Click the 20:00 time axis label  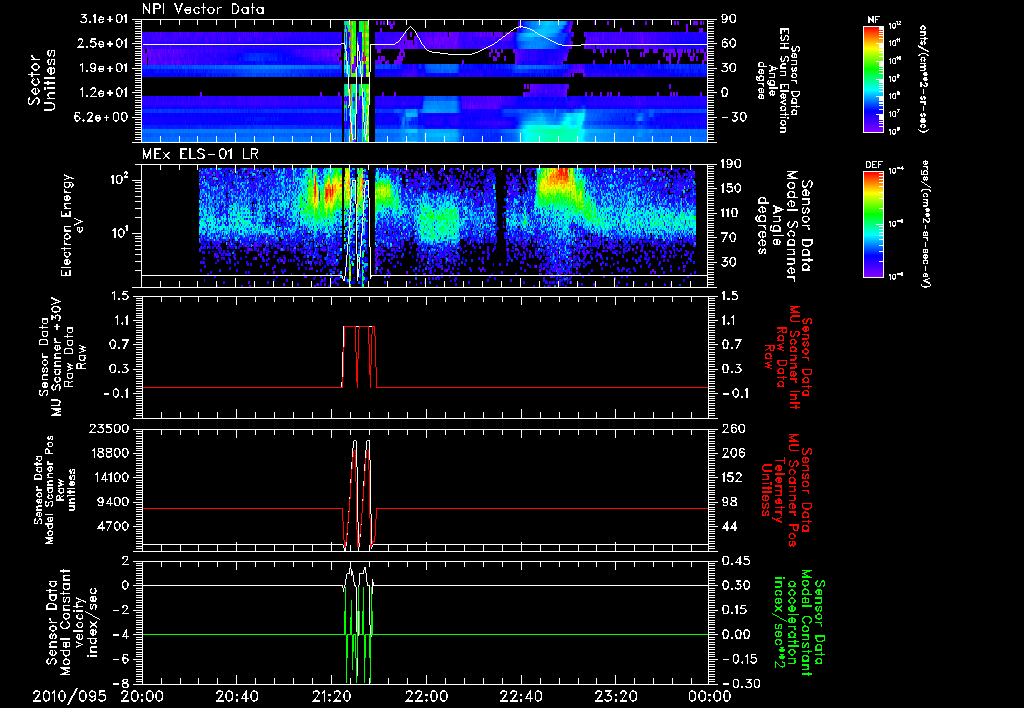pyautogui.click(x=142, y=697)
